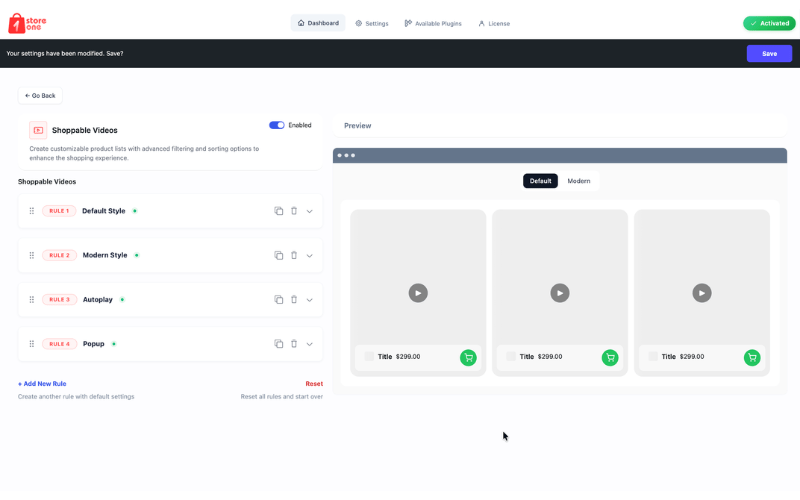Click the red Reset link

coord(314,384)
